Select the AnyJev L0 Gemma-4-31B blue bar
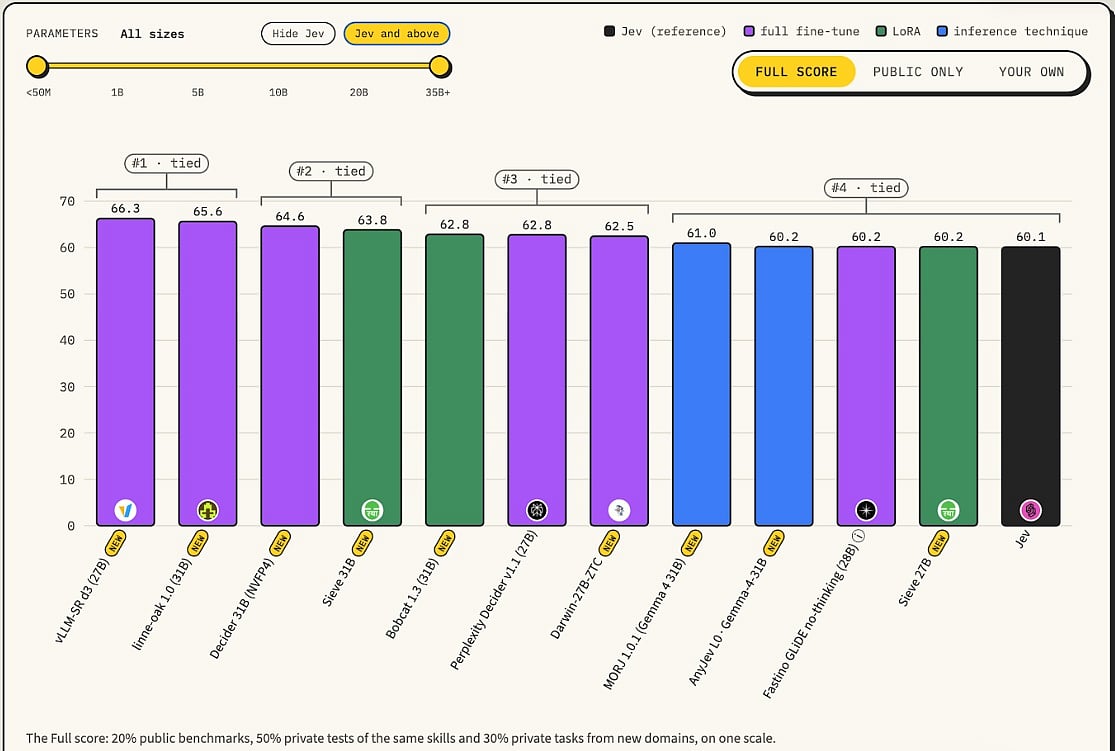 coord(784,386)
